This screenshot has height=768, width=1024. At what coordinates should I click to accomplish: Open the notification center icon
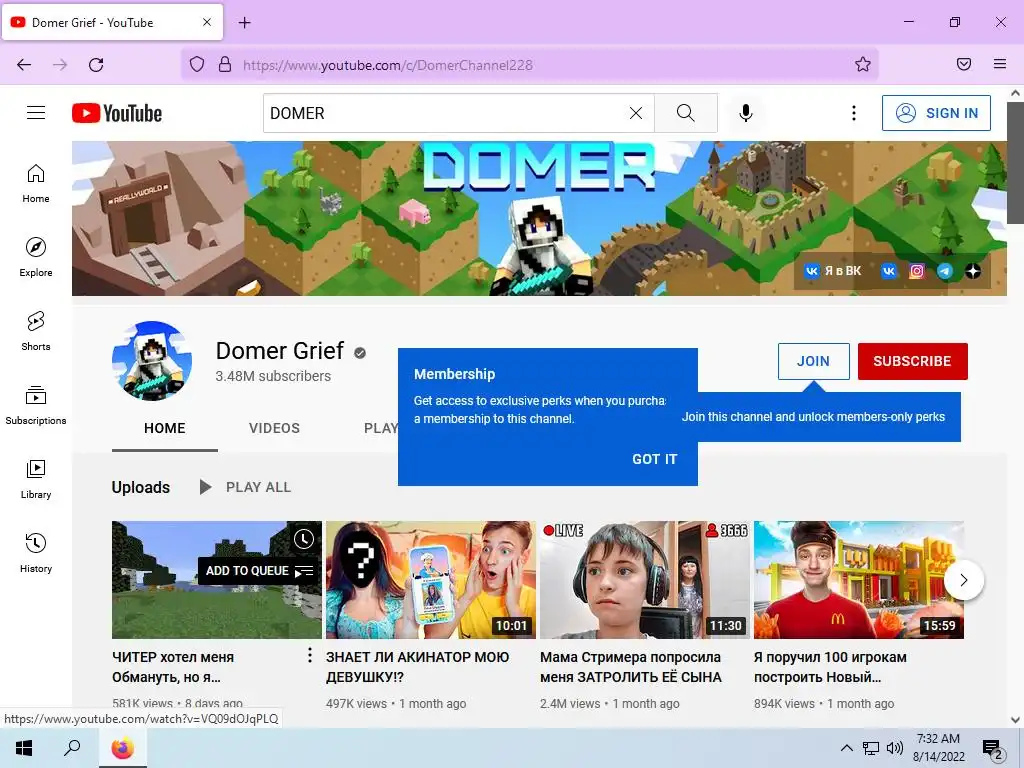[992, 748]
